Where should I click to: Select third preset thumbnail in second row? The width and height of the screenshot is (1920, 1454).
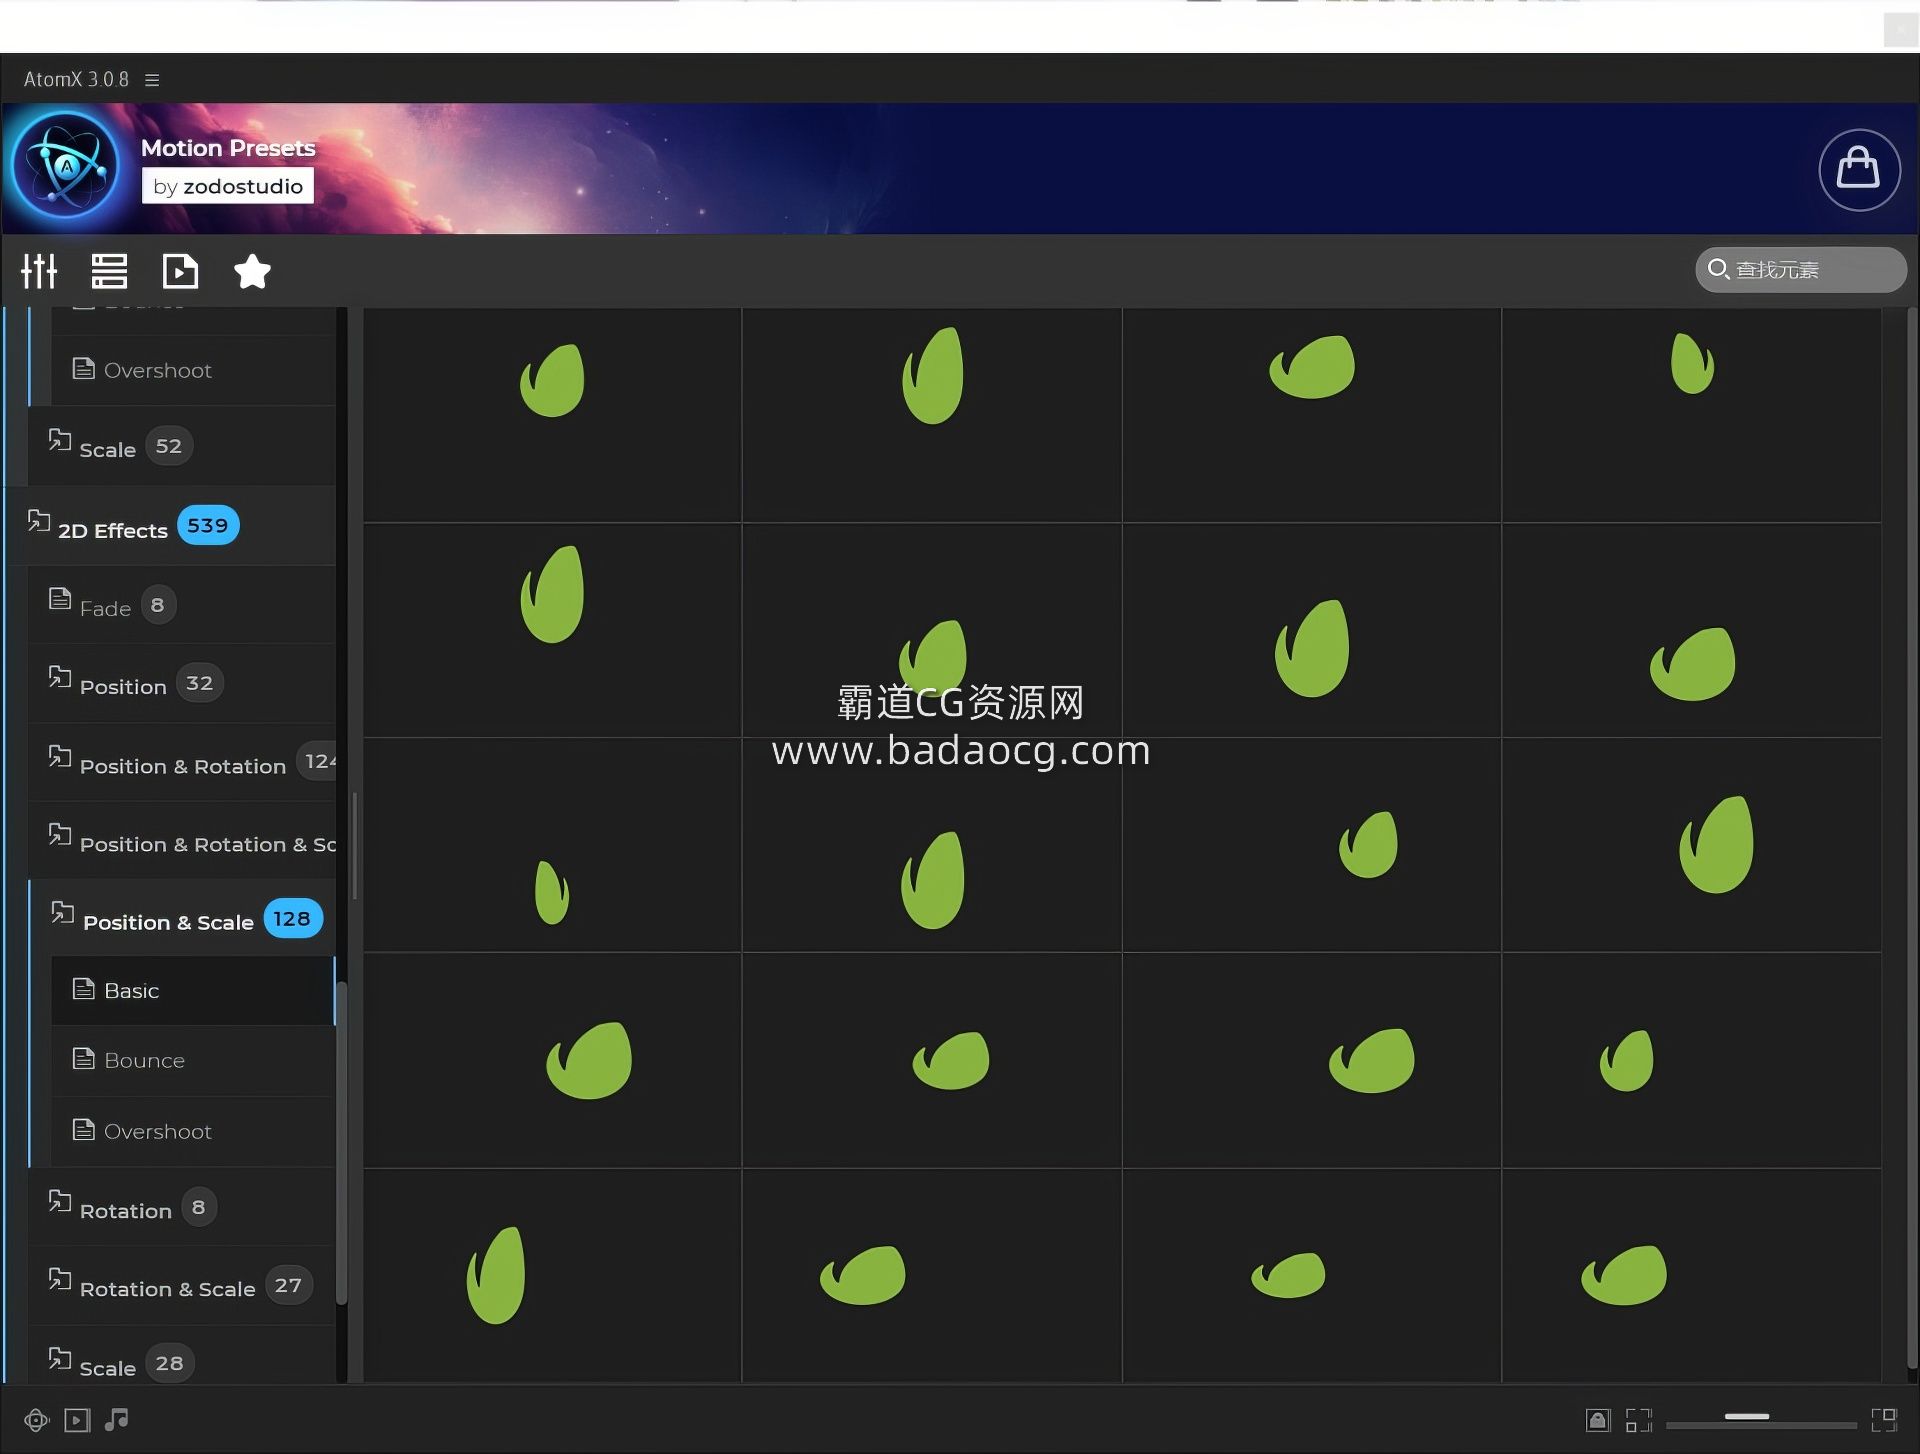(1312, 630)
